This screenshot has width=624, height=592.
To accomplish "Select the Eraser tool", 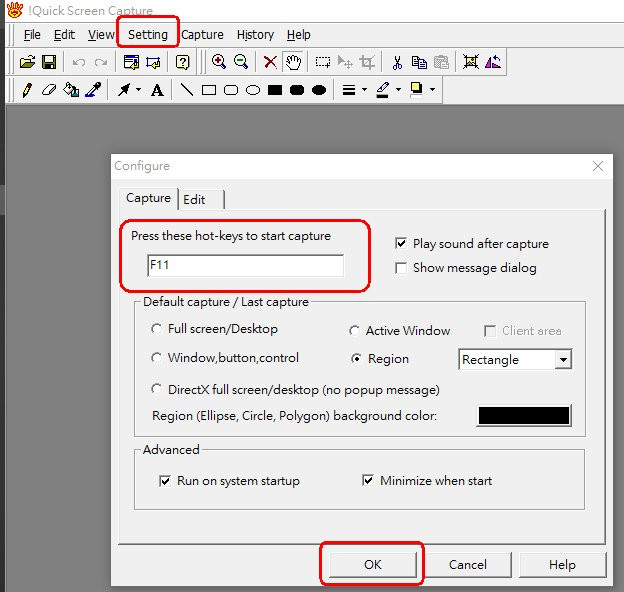I will tap(48, 90).
